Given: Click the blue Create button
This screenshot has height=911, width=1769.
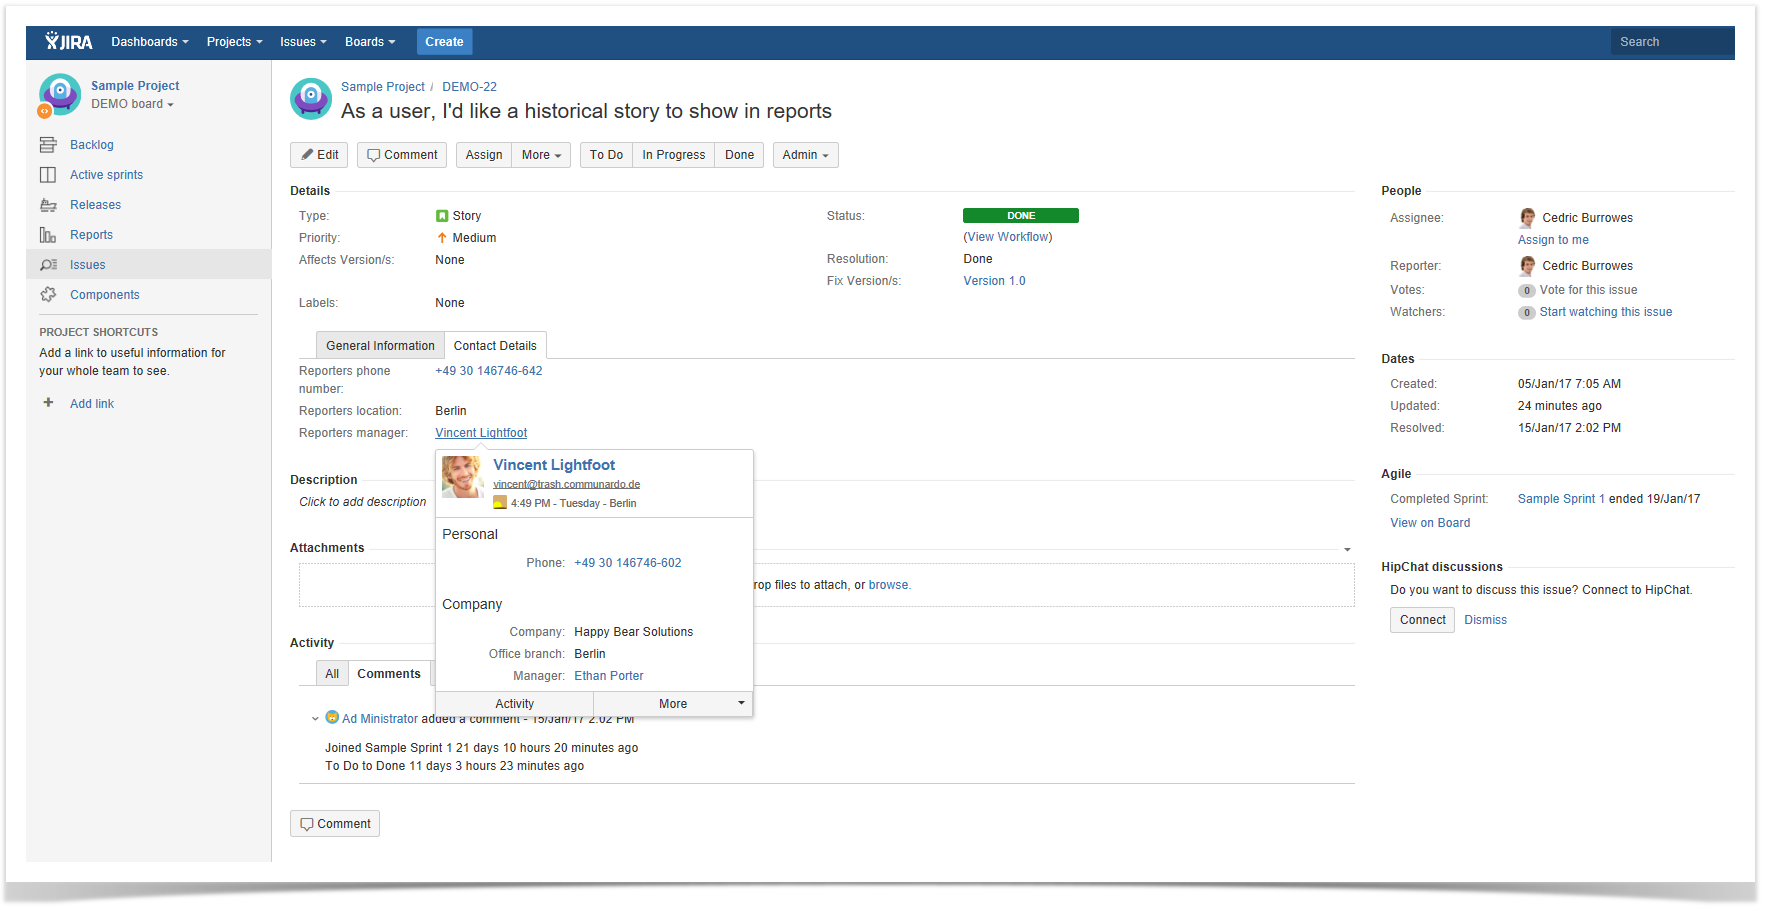Looking at the screenshot, I should tap(444, 42).
